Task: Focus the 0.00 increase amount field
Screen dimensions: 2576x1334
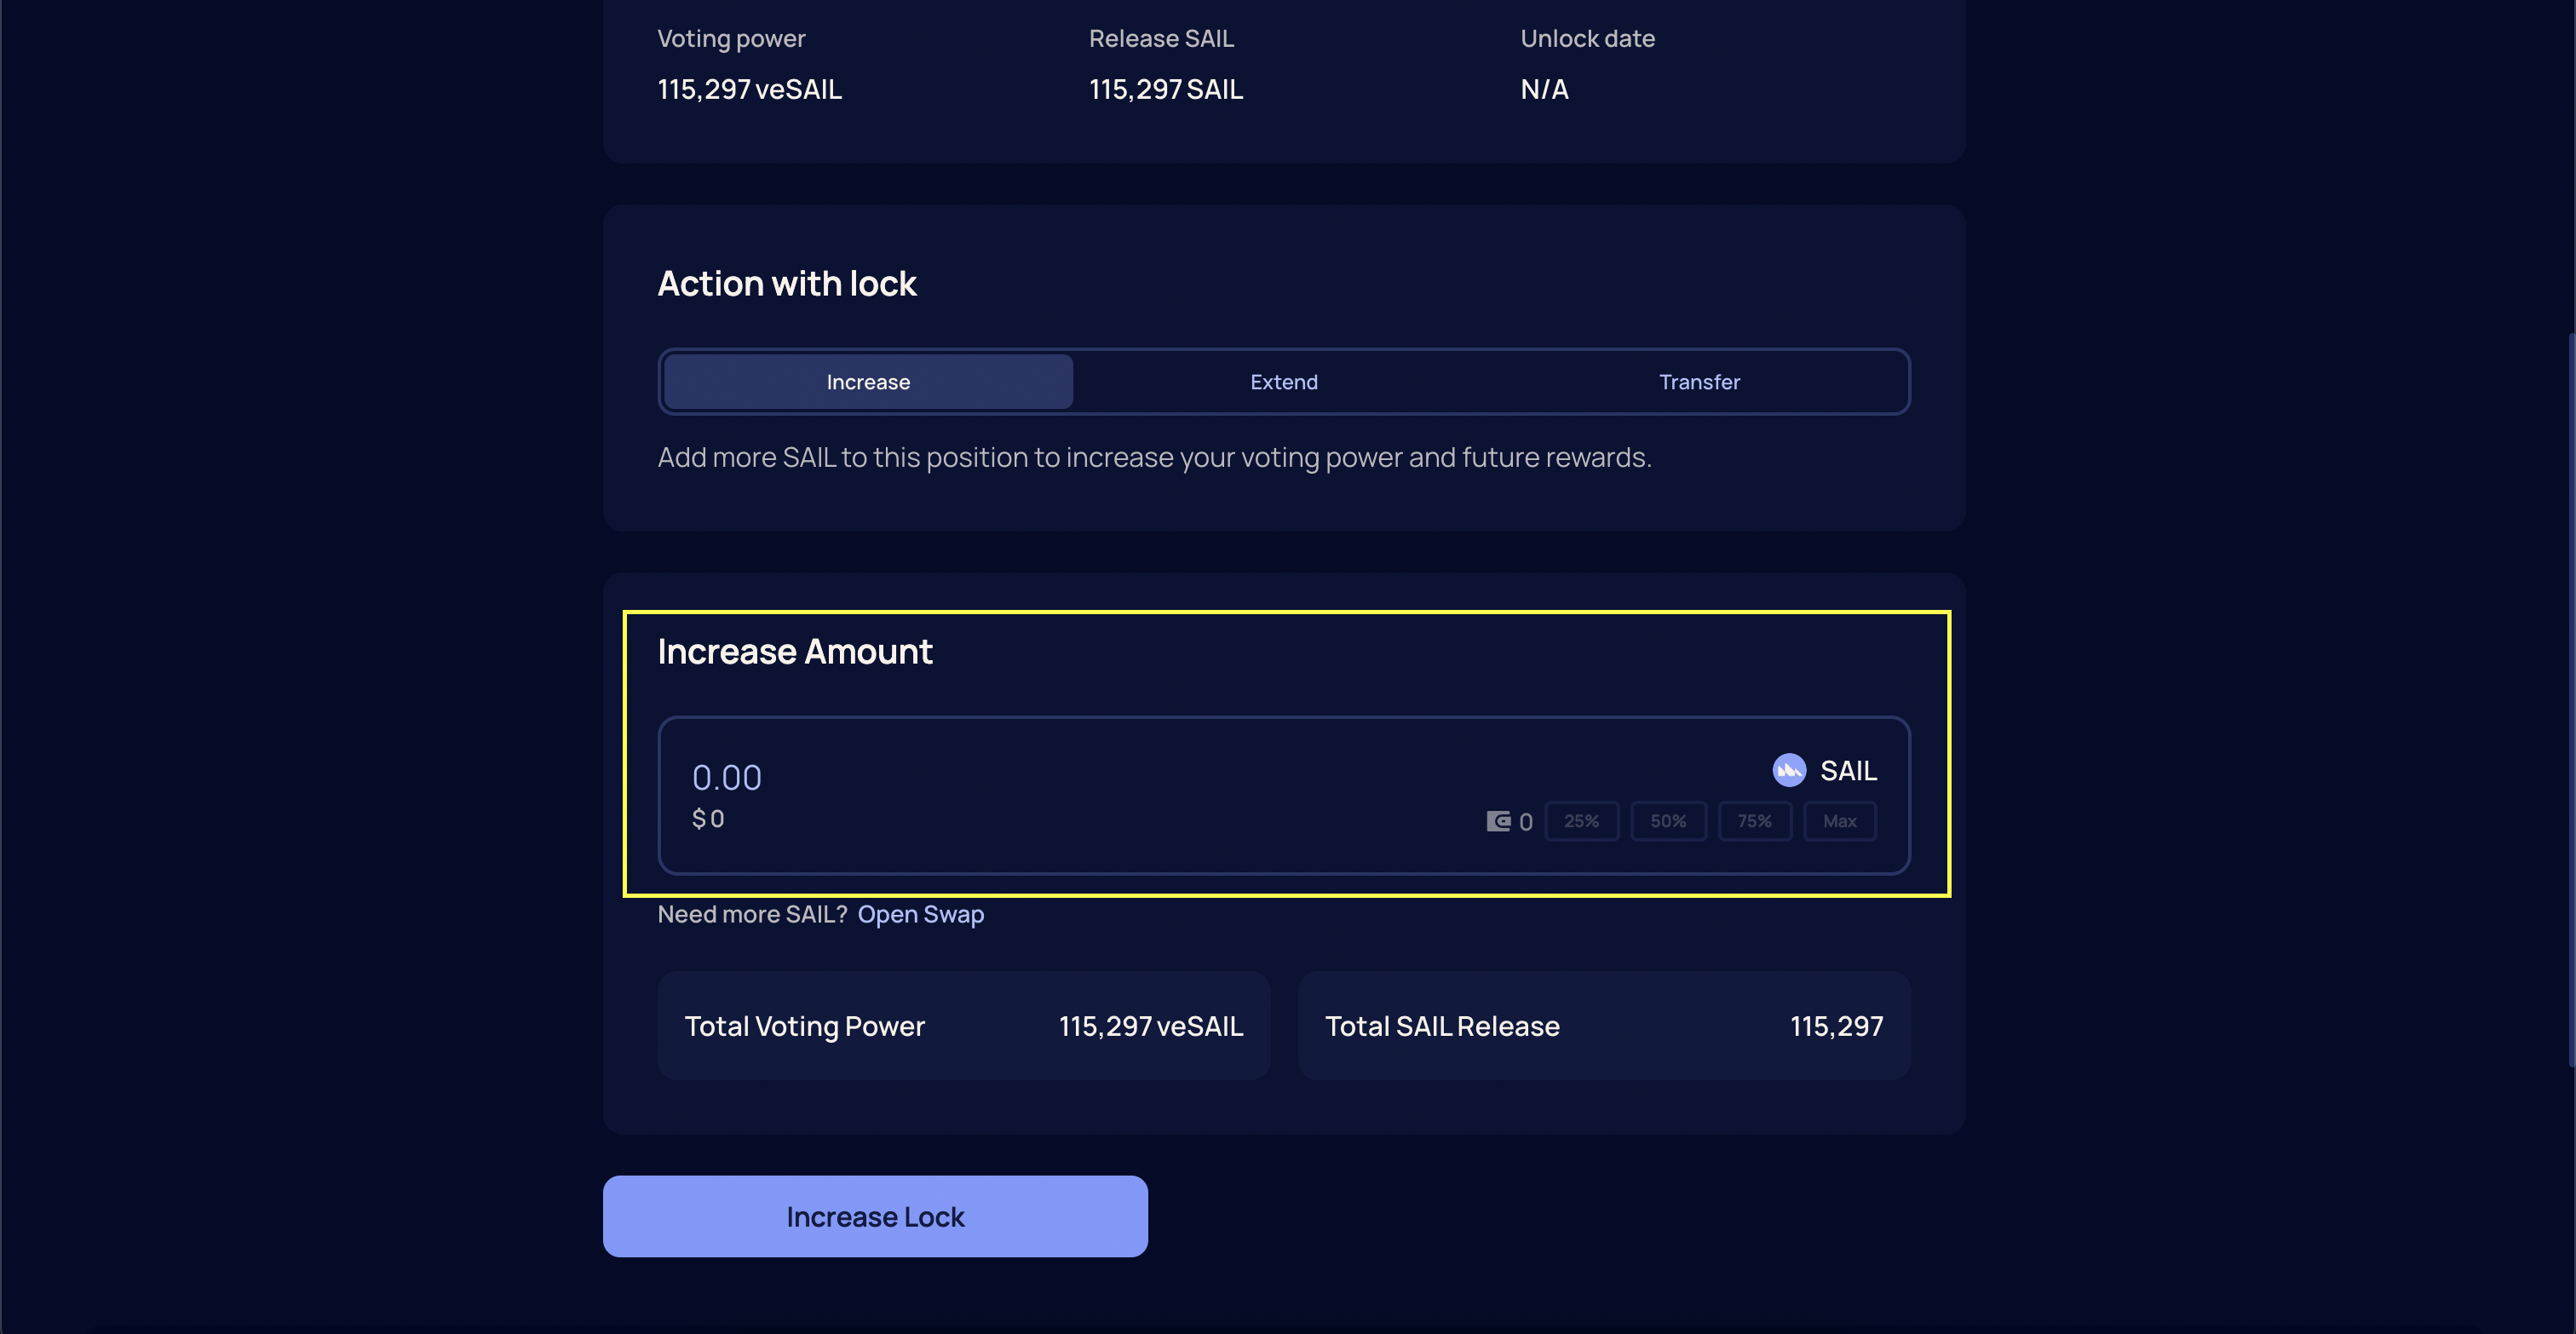Action: tap(727, 777)
